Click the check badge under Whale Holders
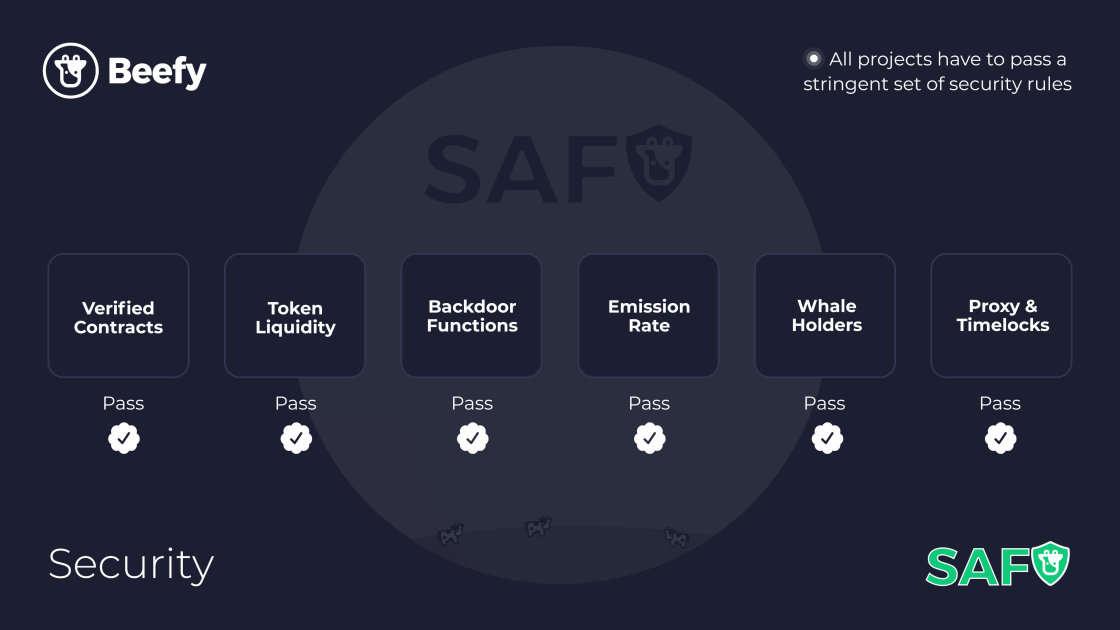1120x630 pixels. click(827, 438)
